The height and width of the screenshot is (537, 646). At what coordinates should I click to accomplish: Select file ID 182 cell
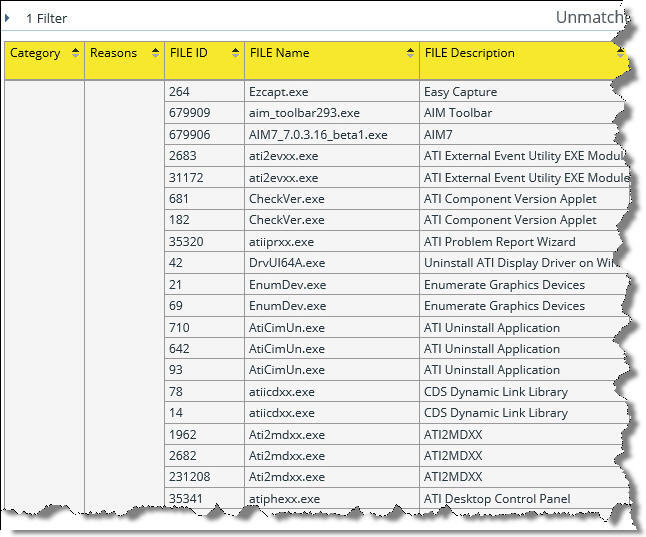(x=204, y=220)
